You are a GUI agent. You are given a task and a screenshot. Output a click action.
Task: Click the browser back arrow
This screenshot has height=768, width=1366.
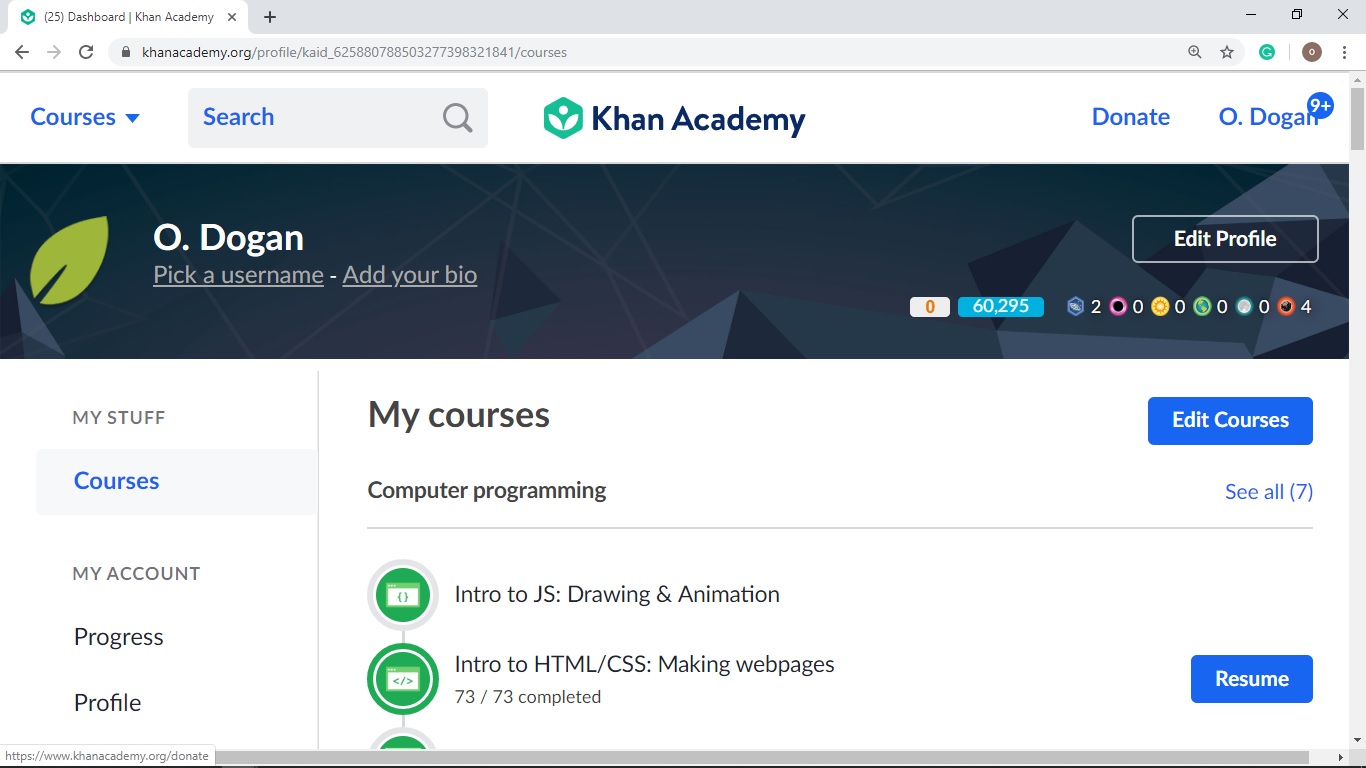[22, 52]
